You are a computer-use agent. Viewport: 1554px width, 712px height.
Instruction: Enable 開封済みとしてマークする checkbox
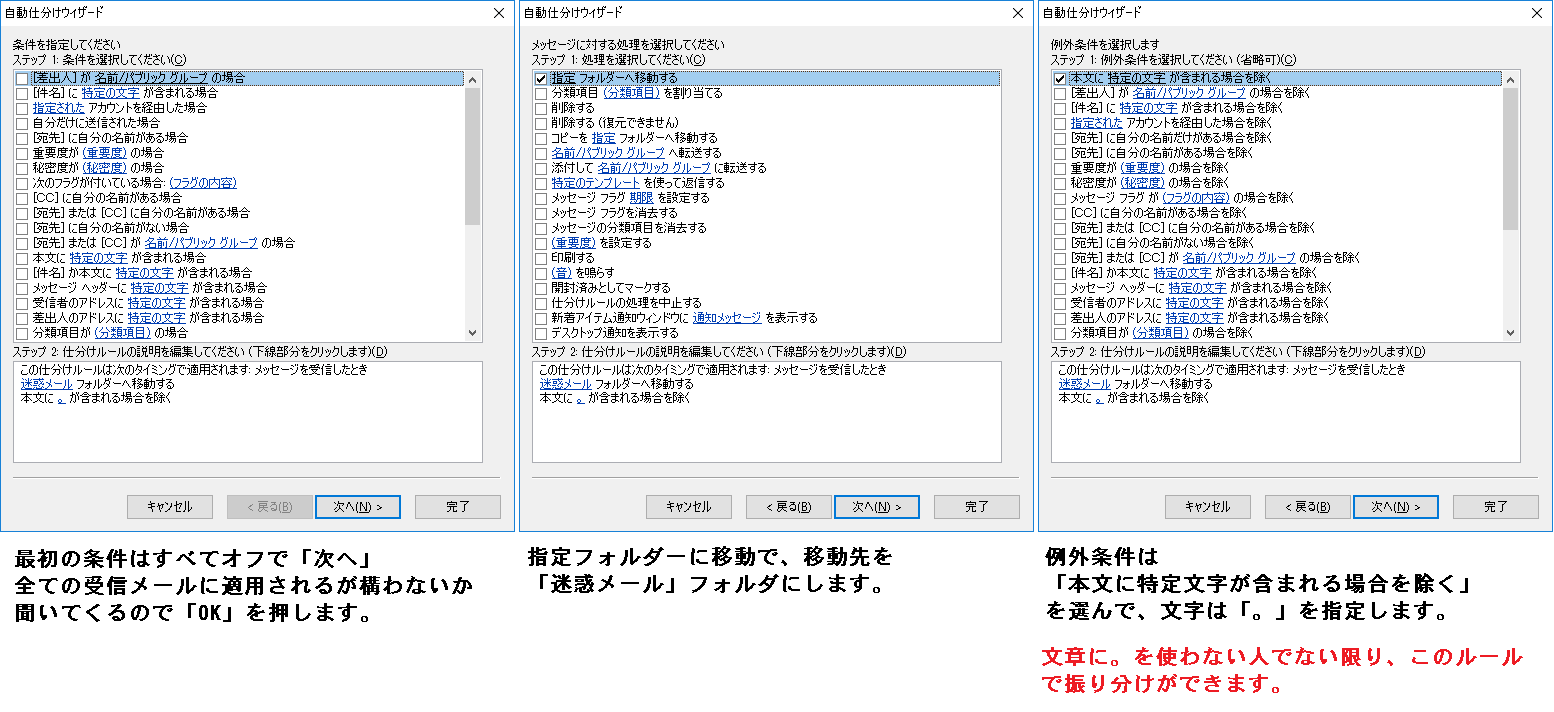(x=541, y=288)
